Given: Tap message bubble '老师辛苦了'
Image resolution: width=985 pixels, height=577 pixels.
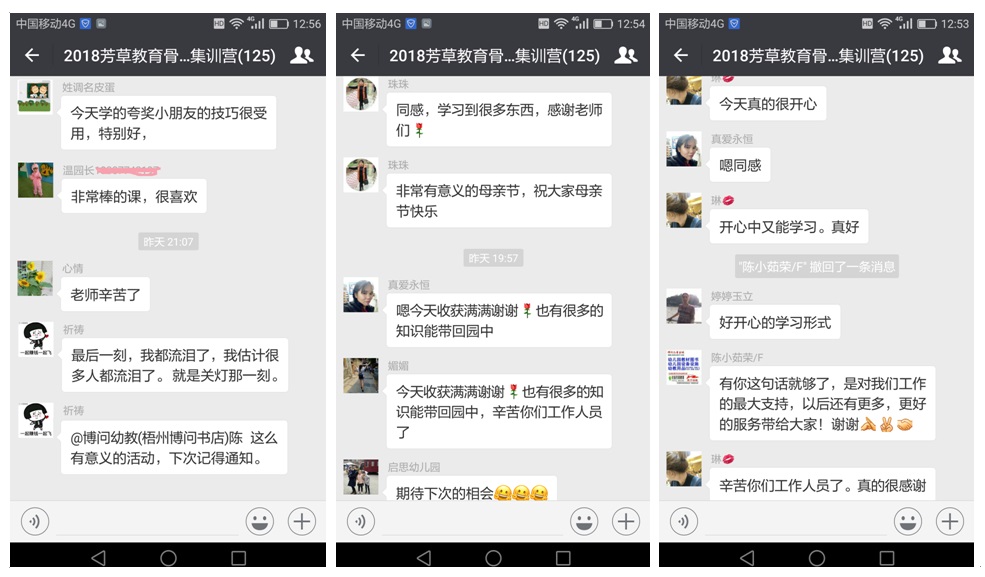Looking at the screenshot, I should tap(106, 294).
